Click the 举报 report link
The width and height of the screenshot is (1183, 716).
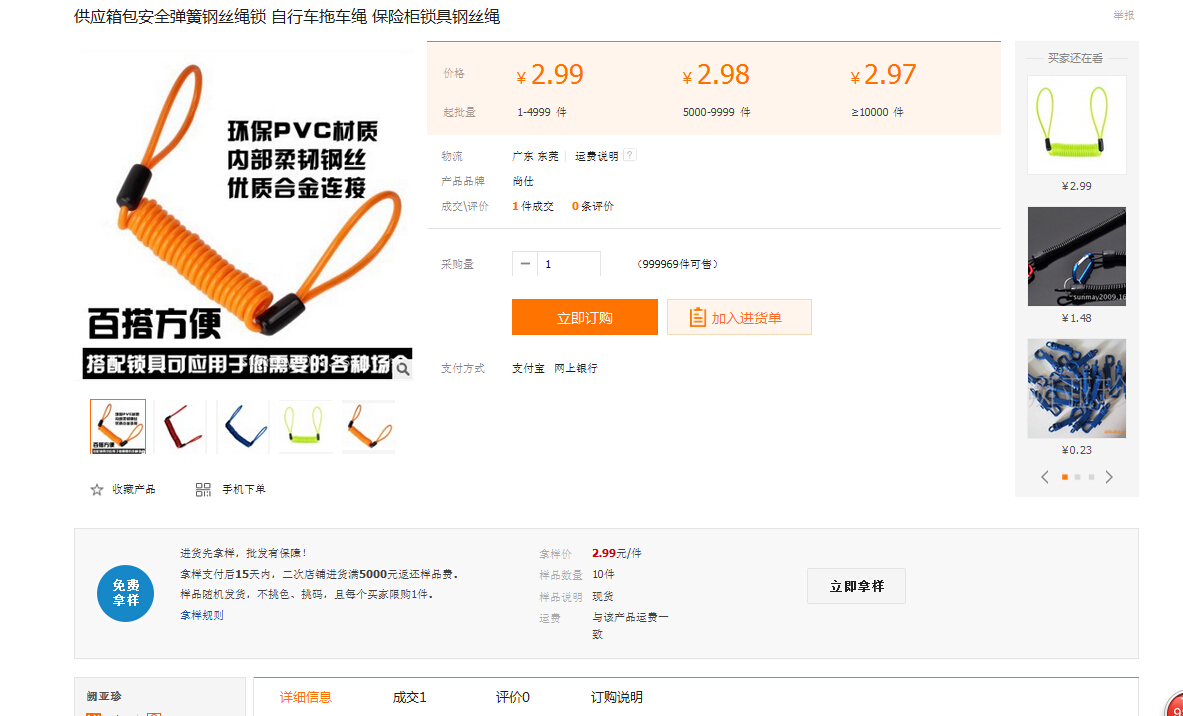click(1124, 16)
